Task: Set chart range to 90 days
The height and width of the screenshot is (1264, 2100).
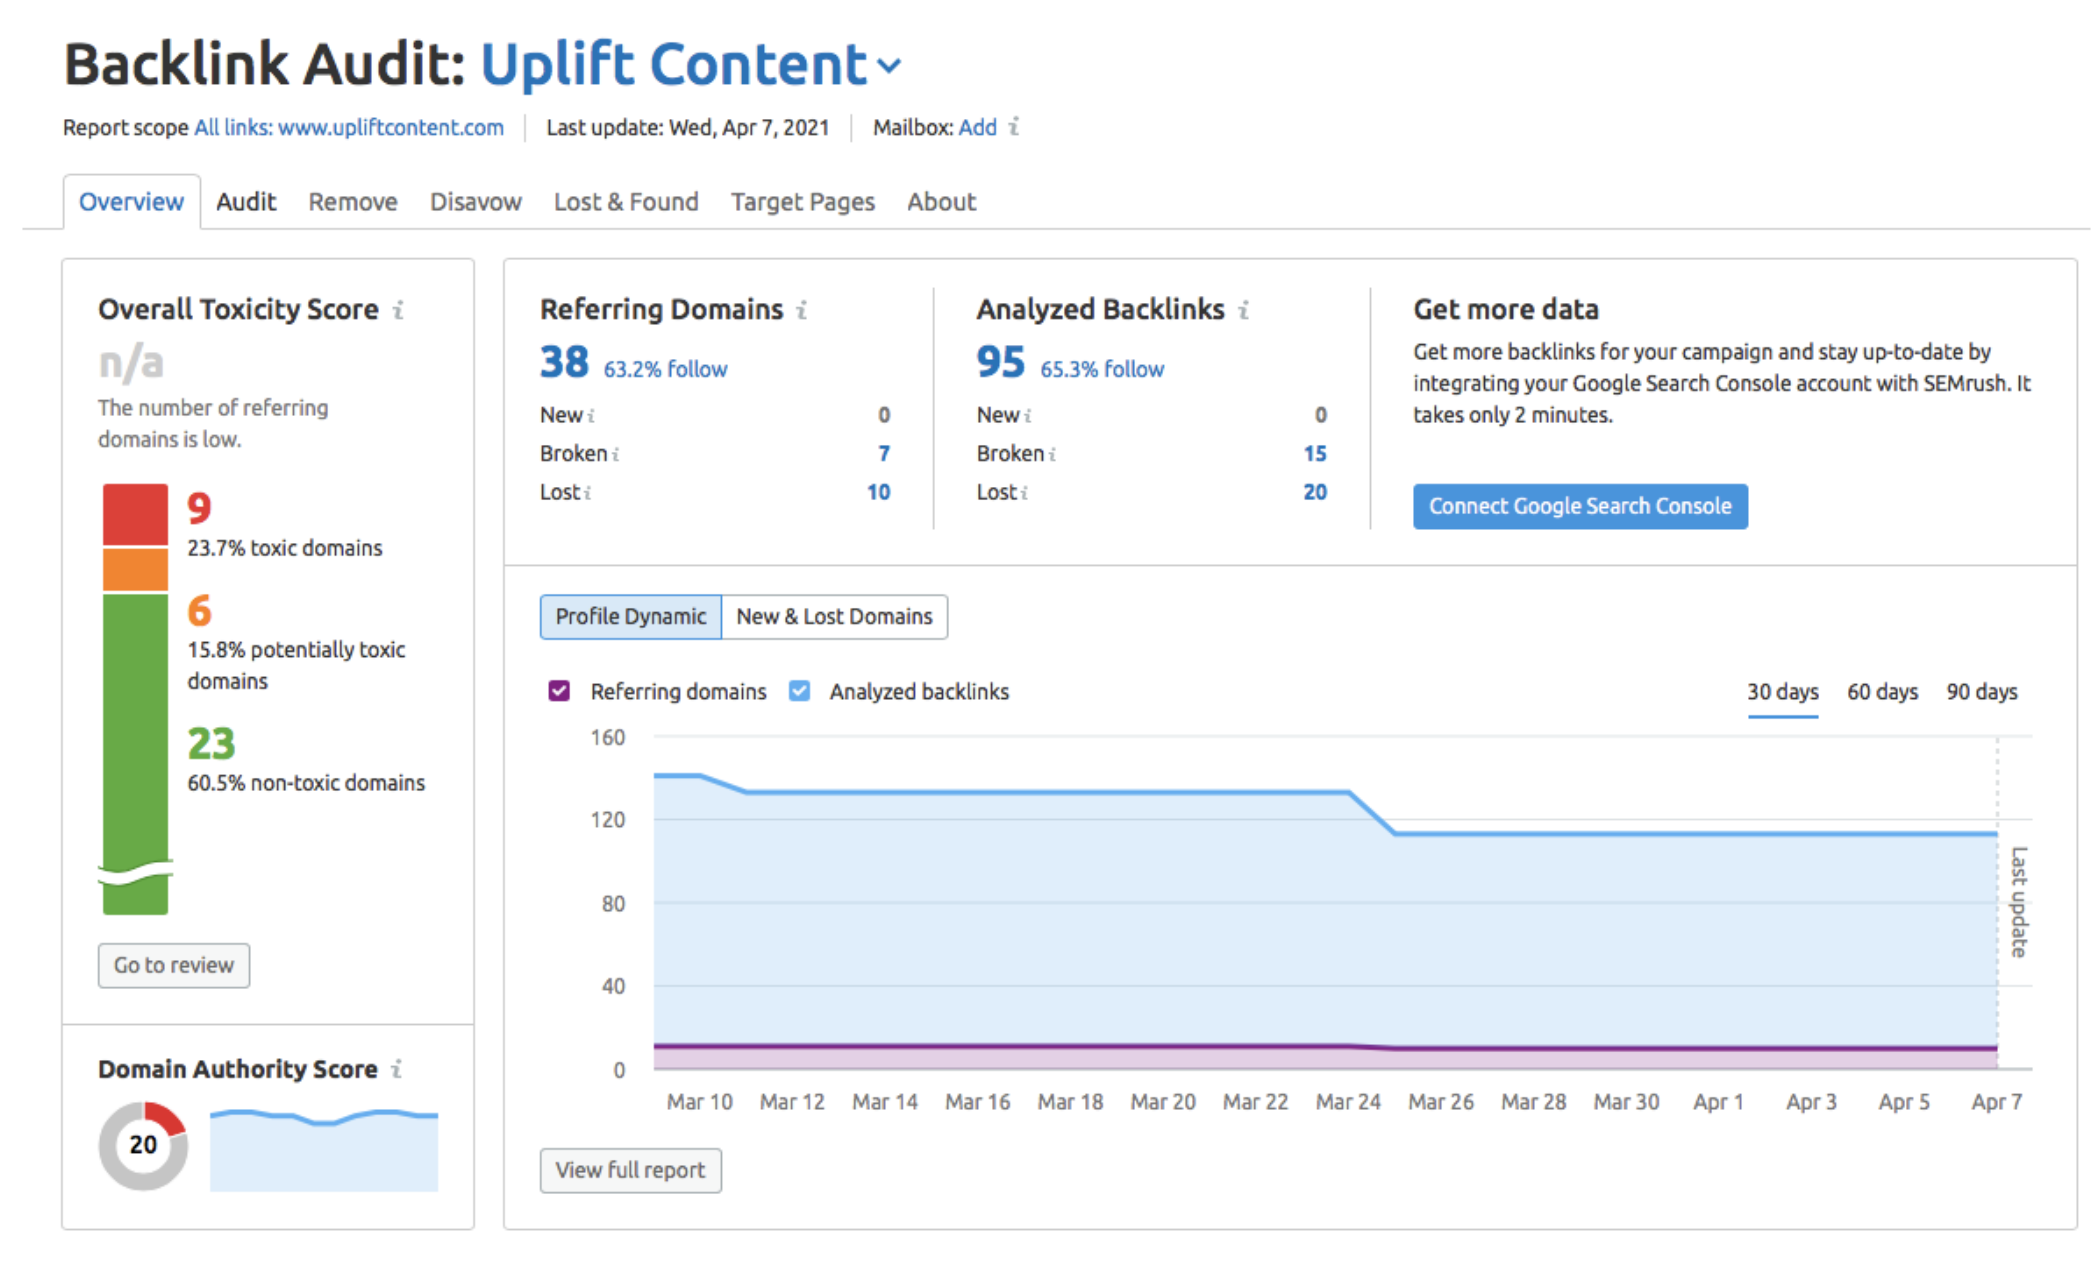Action: pos(1982,692)
